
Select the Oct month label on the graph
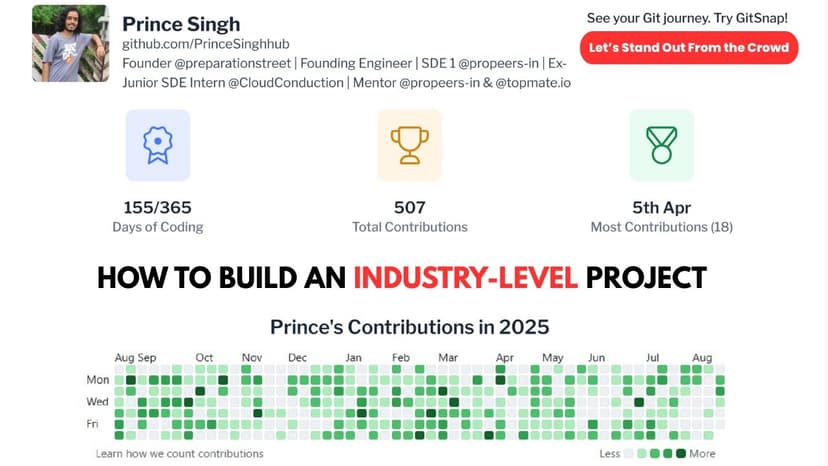tap(204, 357)
